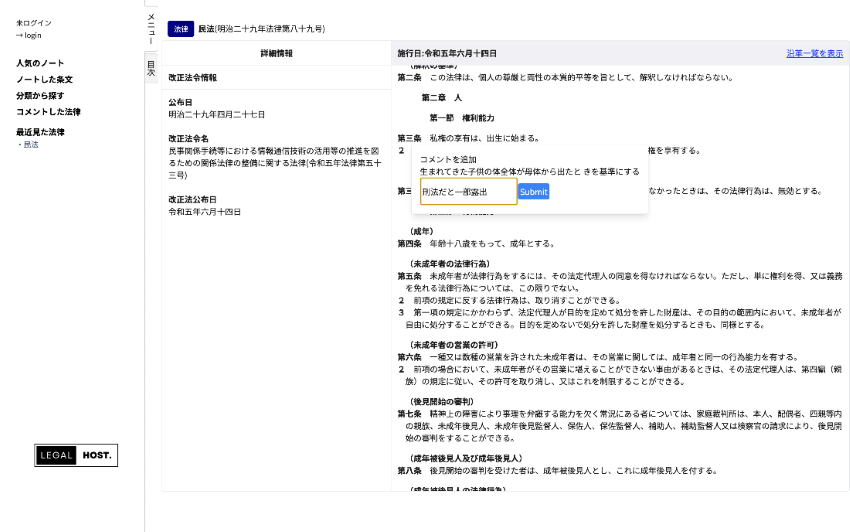Focus the comment input field
This screenshot has width=850, height=532.
[469, 191]
